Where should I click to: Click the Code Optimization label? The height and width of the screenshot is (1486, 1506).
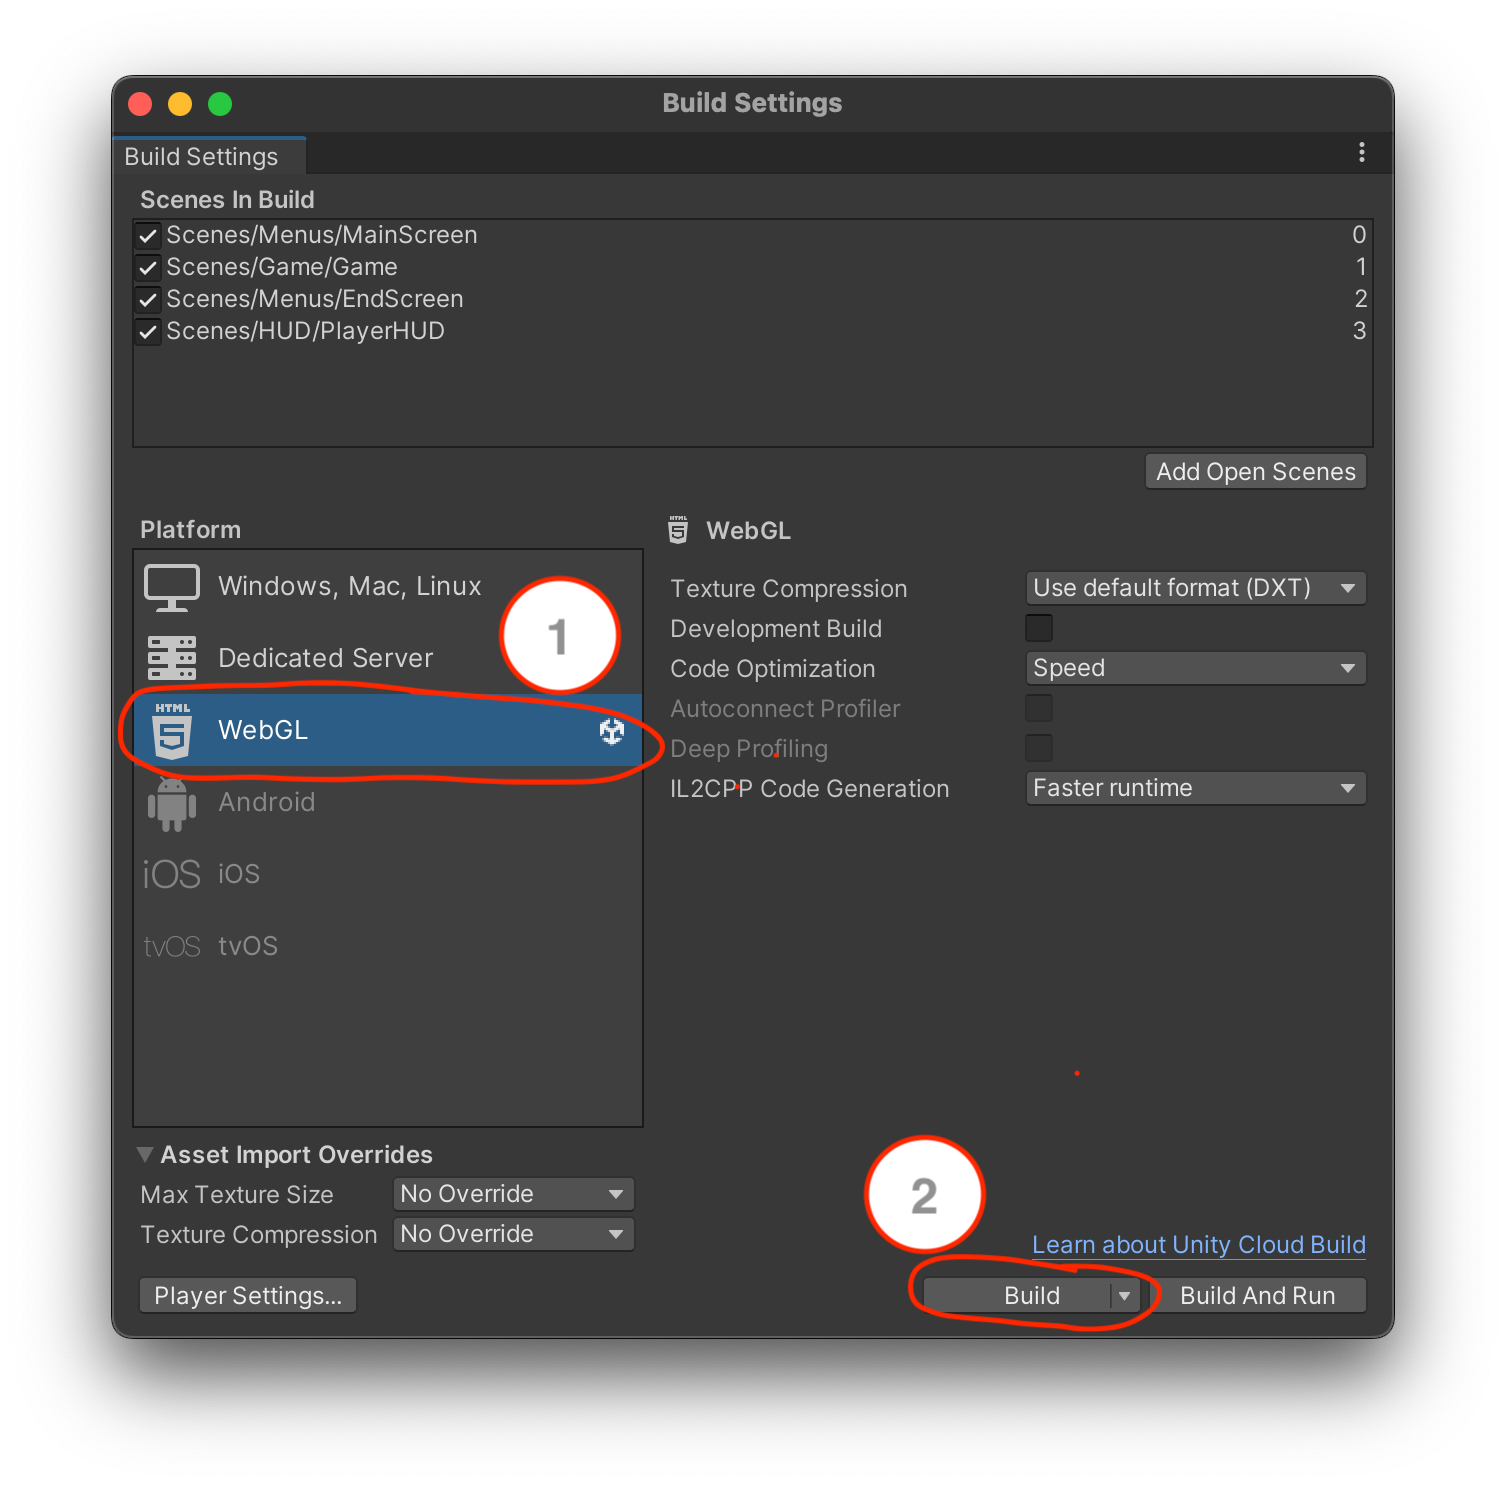click(773, 669)
